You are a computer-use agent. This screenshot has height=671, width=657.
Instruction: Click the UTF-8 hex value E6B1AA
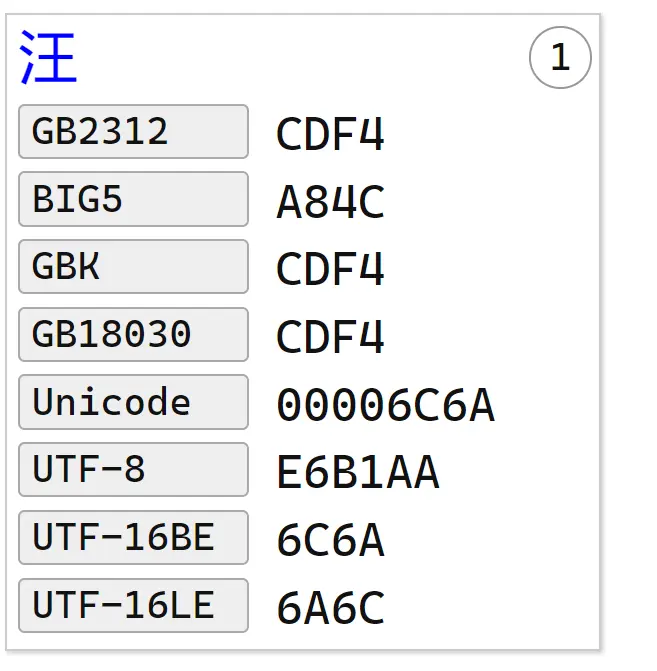[357, 473]
